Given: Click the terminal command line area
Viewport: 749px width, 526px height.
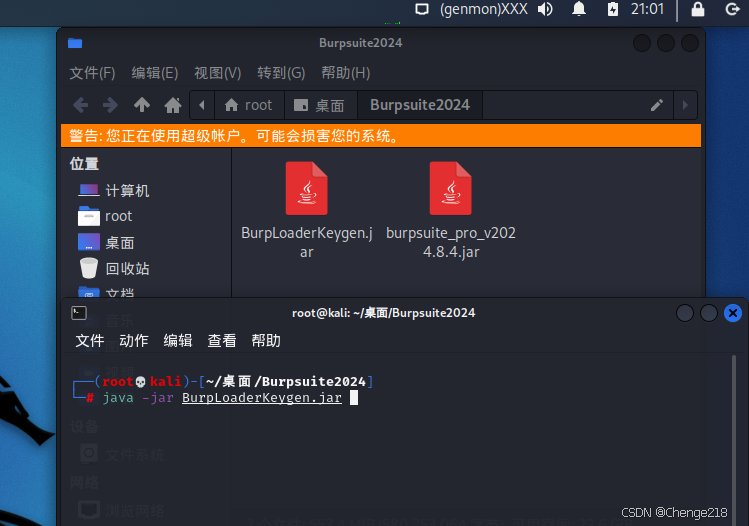Looking at the screenshot, I should click(222, 397).
